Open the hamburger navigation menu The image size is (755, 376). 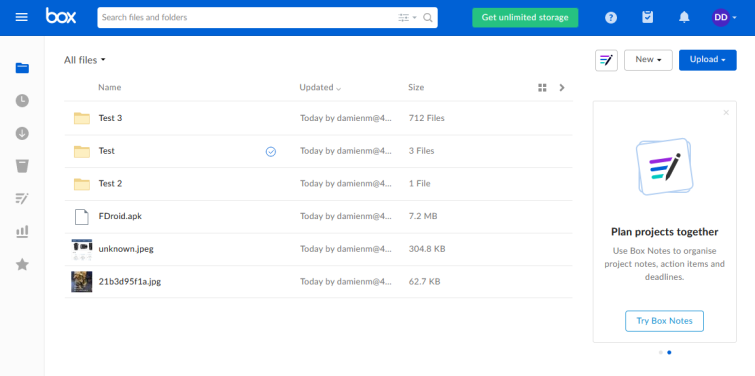click(x=22, y=17)
